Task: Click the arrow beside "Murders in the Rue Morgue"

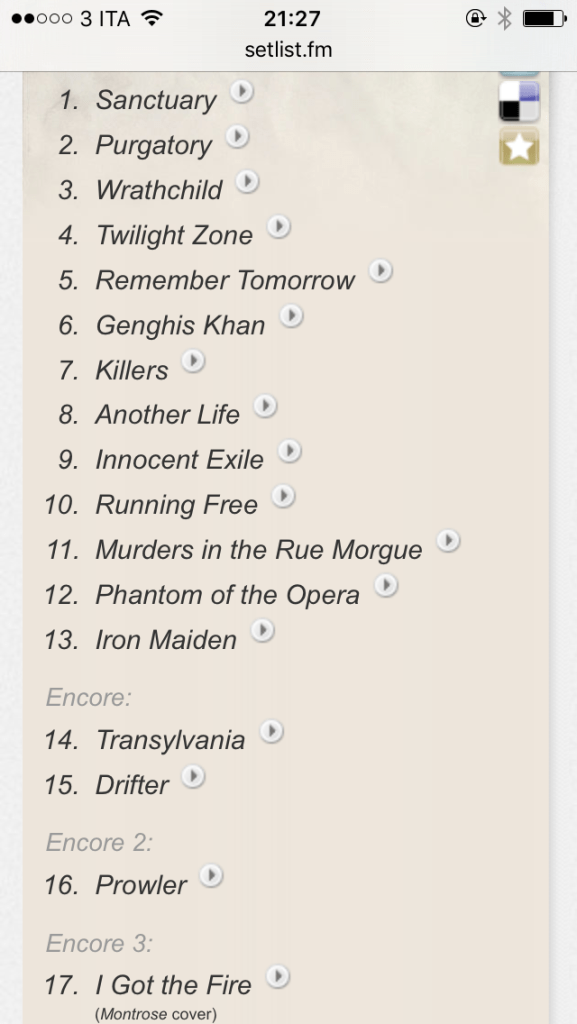Action: coord(448,542)
